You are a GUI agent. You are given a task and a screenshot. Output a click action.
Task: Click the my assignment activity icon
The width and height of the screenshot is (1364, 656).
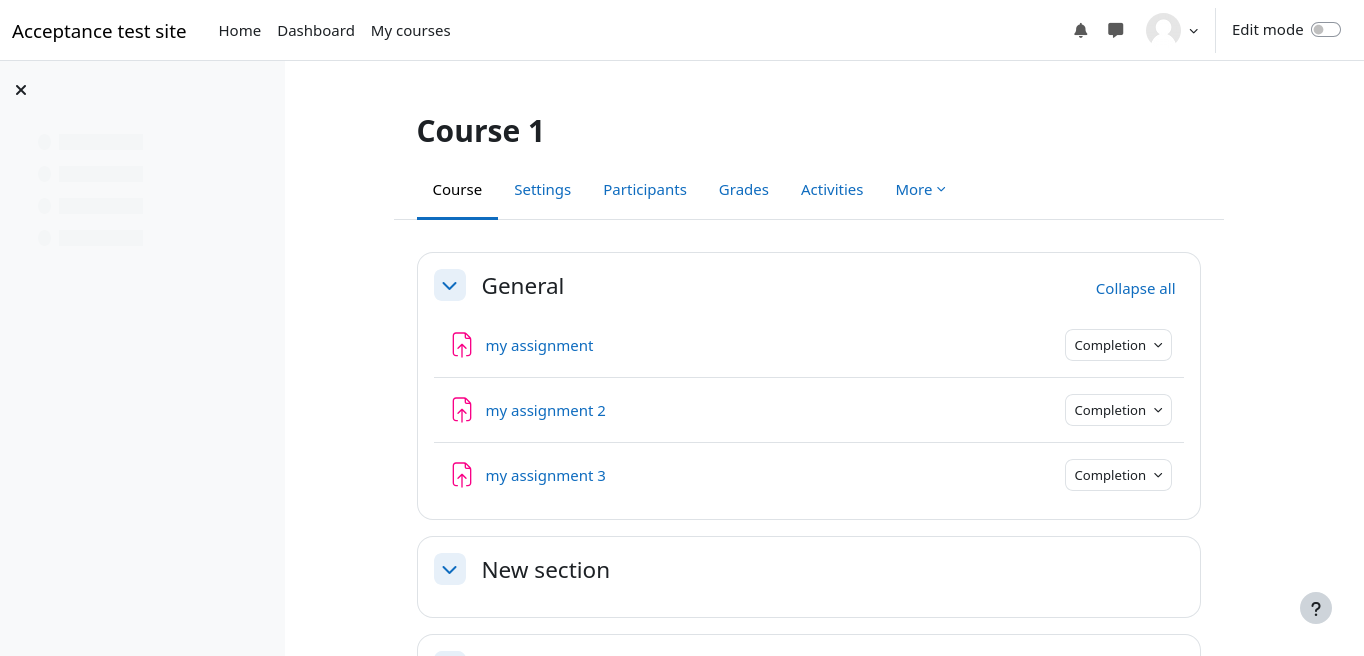pos(461,345)
